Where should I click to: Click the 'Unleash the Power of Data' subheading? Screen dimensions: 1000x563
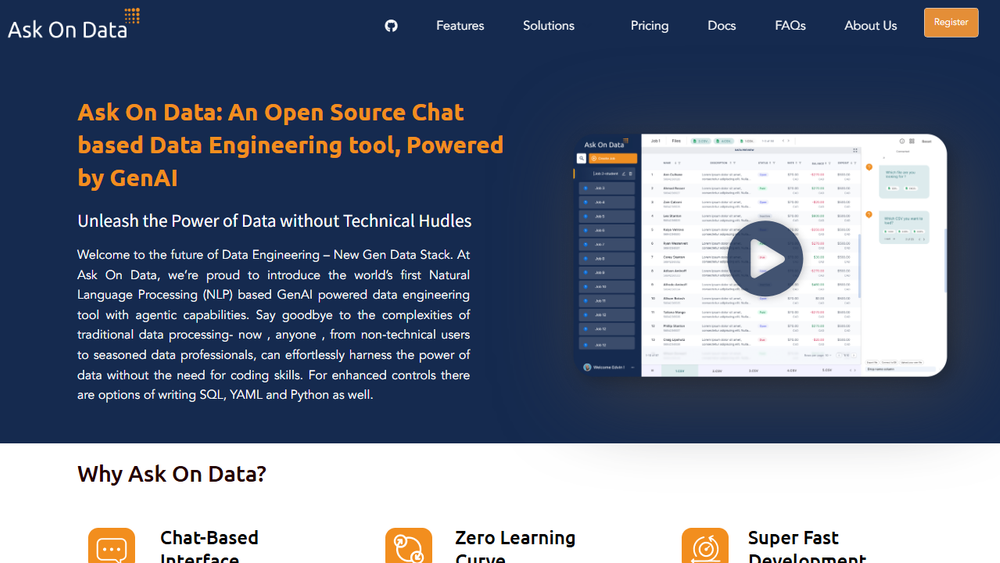(x=274, y=221)
